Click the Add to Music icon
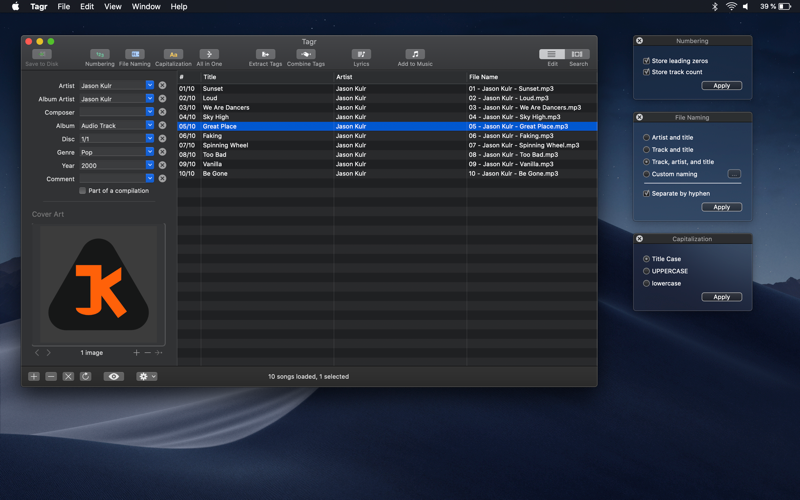This screenshot has height=500, width=800. pyautogui.click(x=415, y=54)
